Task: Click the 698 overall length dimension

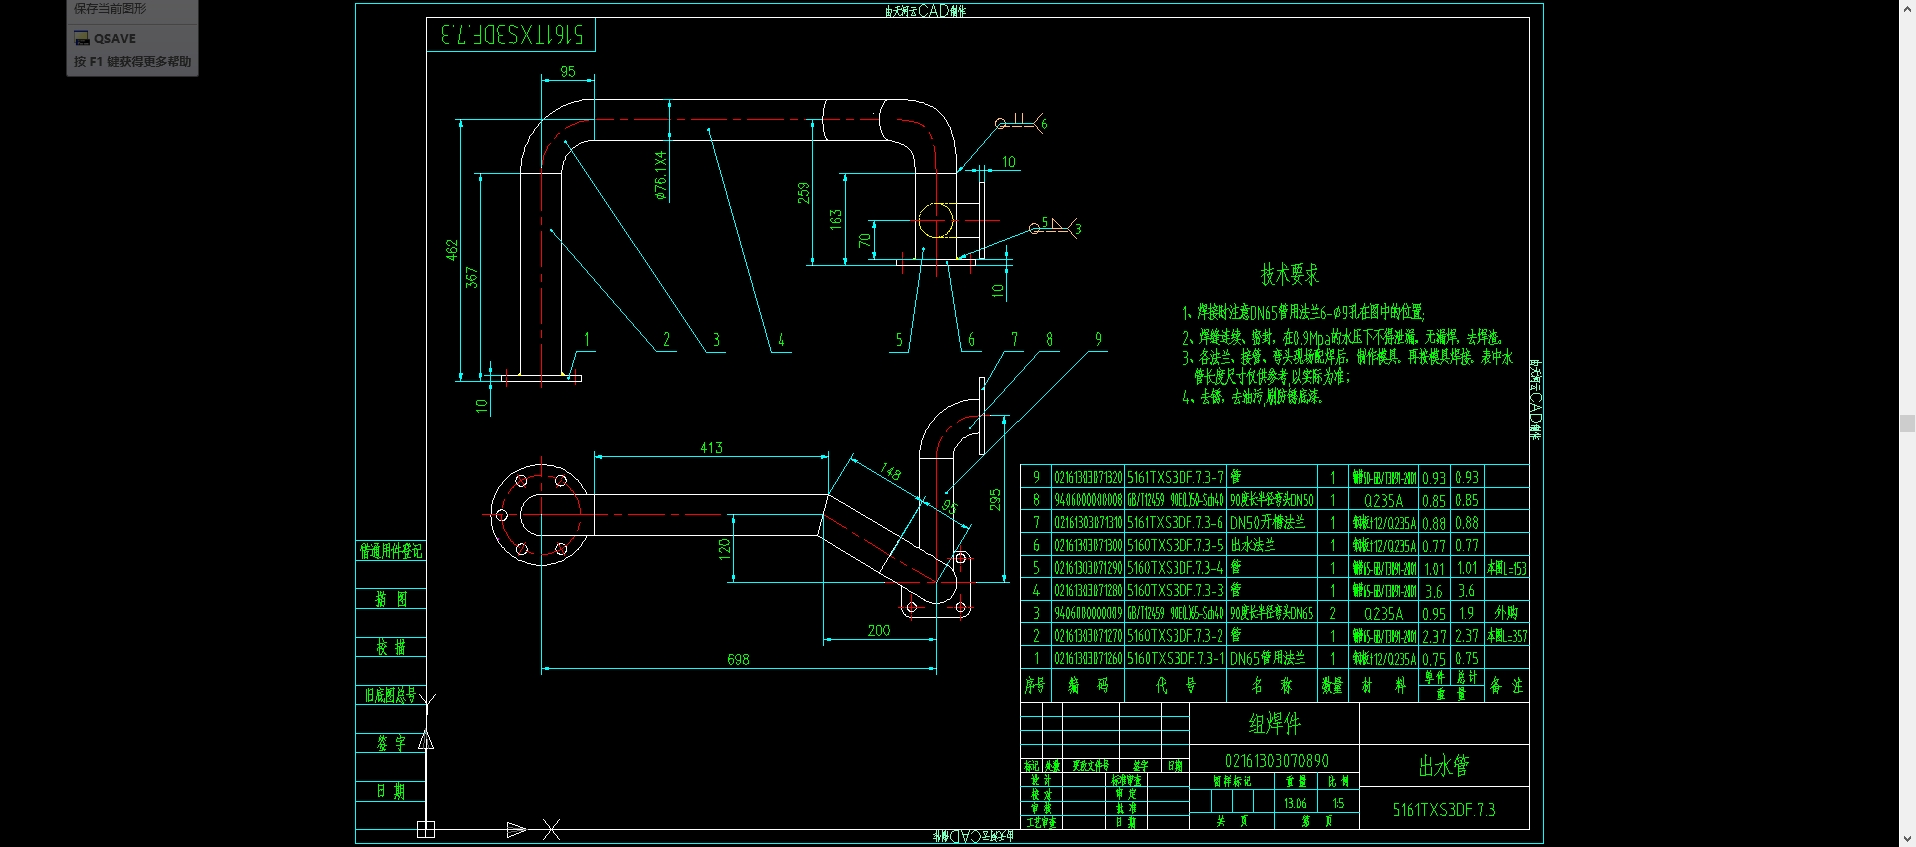Action: tap(738, 659)
